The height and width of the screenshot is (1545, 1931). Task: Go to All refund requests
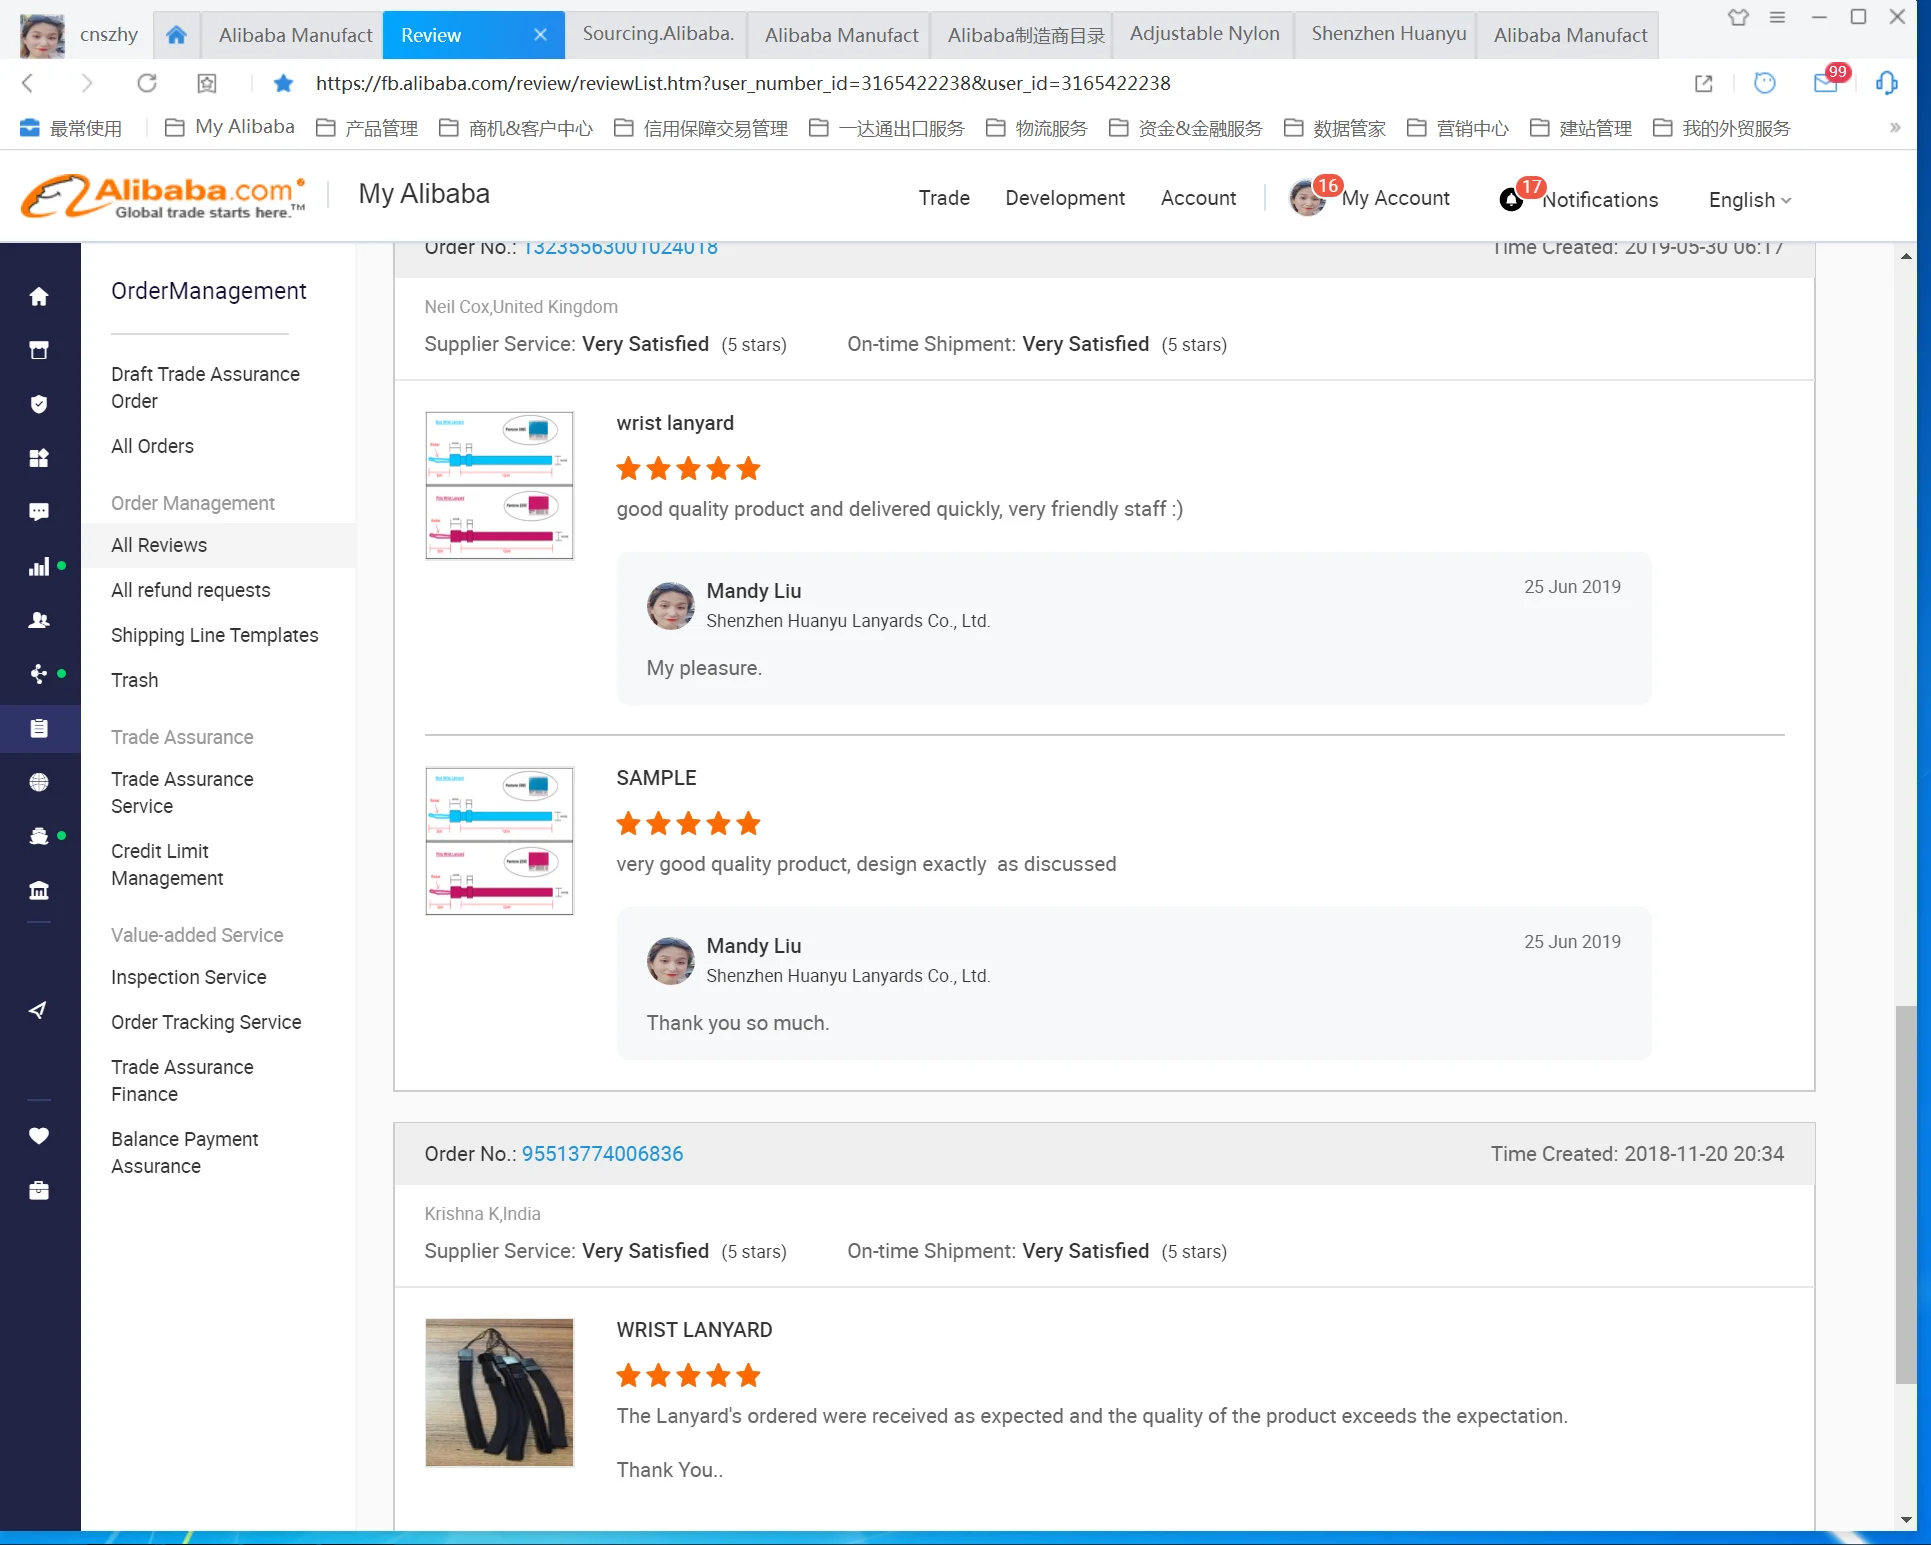(x=190, y=590)
